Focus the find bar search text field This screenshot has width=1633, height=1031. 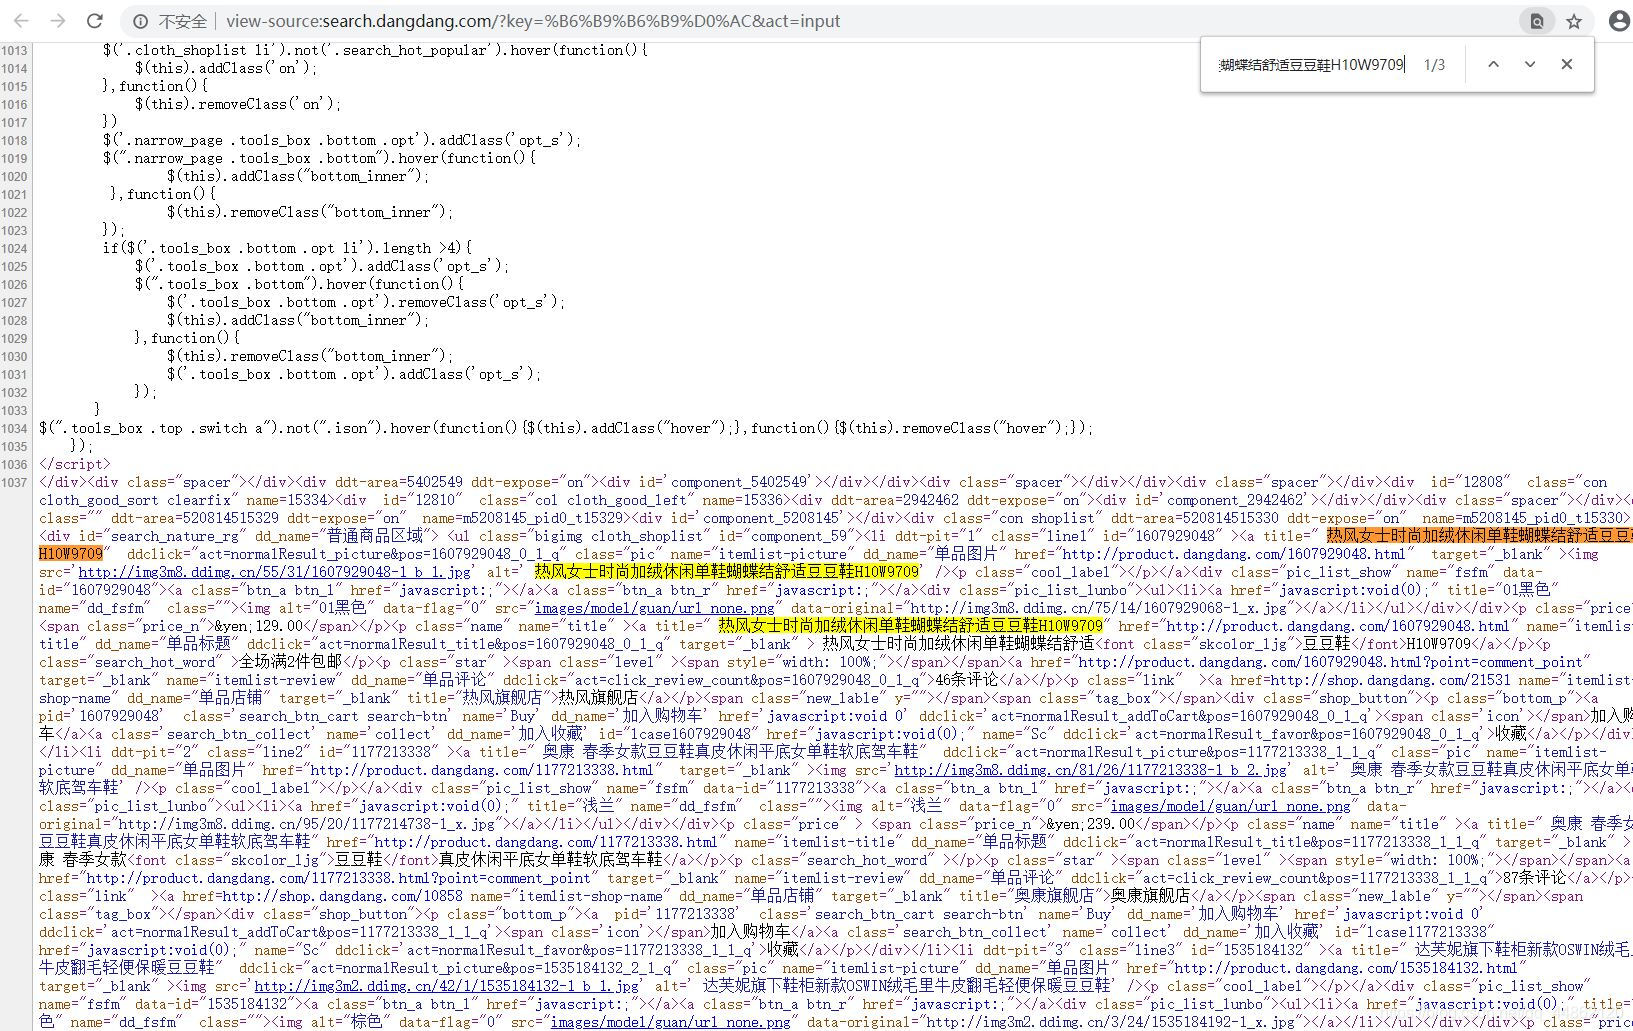click(x=1311, y=64)
